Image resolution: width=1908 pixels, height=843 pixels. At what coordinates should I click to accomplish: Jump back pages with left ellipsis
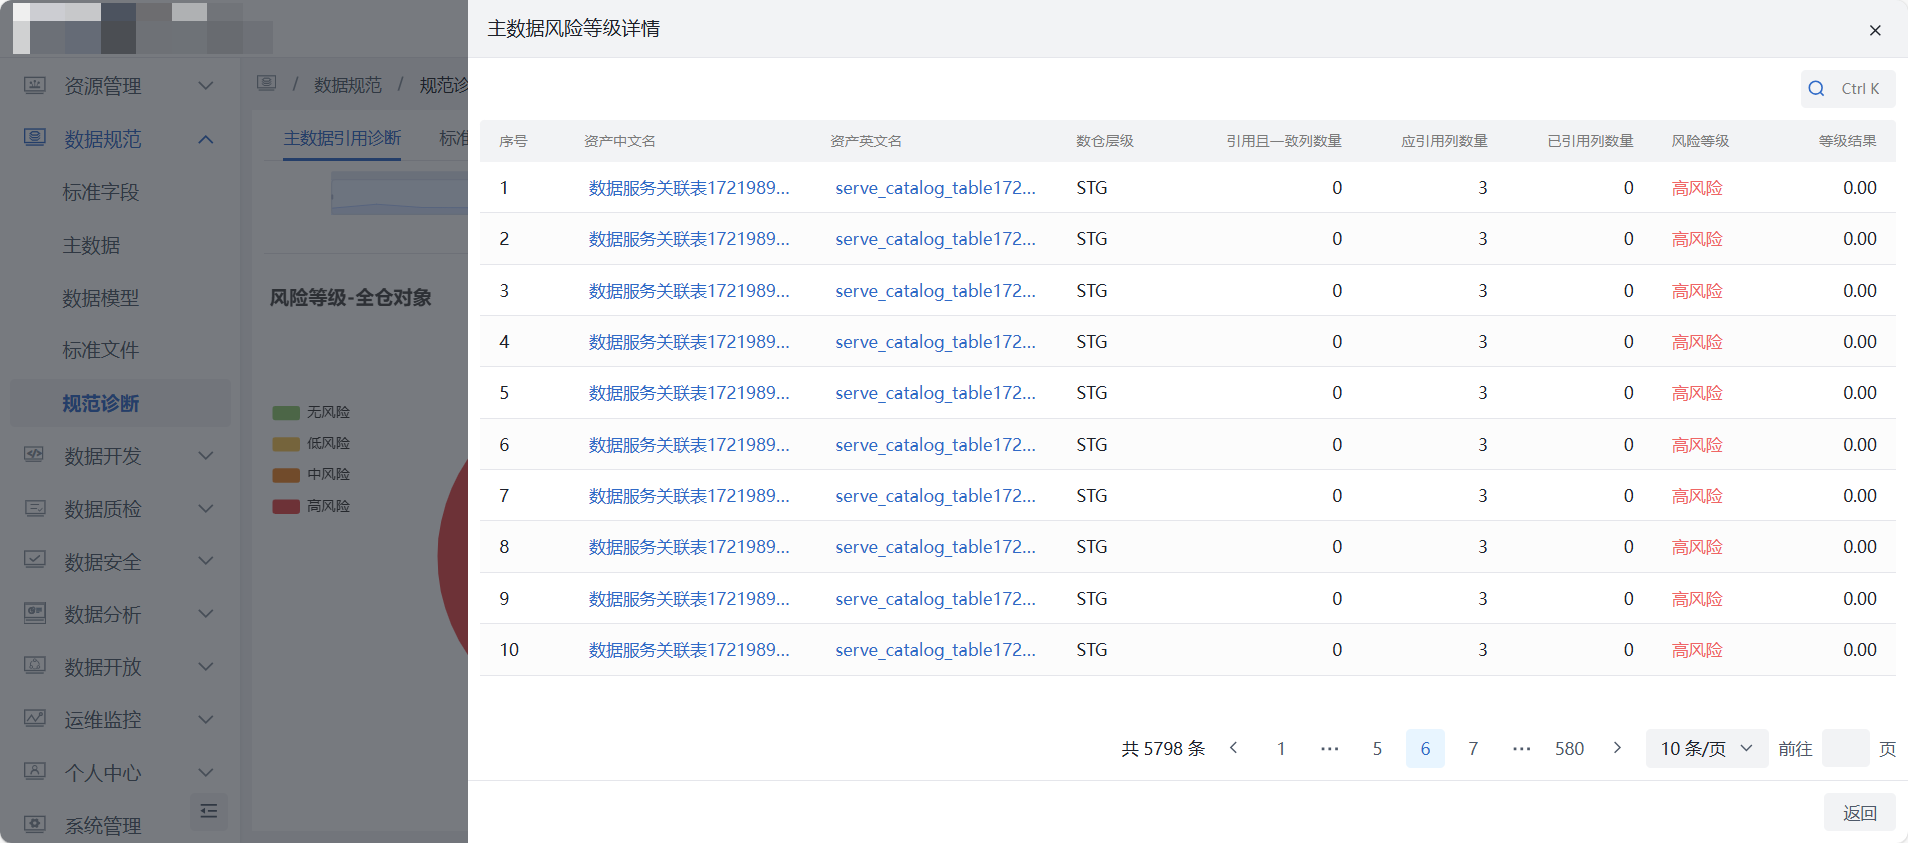pyautogui.click(x=1329, y=749)
